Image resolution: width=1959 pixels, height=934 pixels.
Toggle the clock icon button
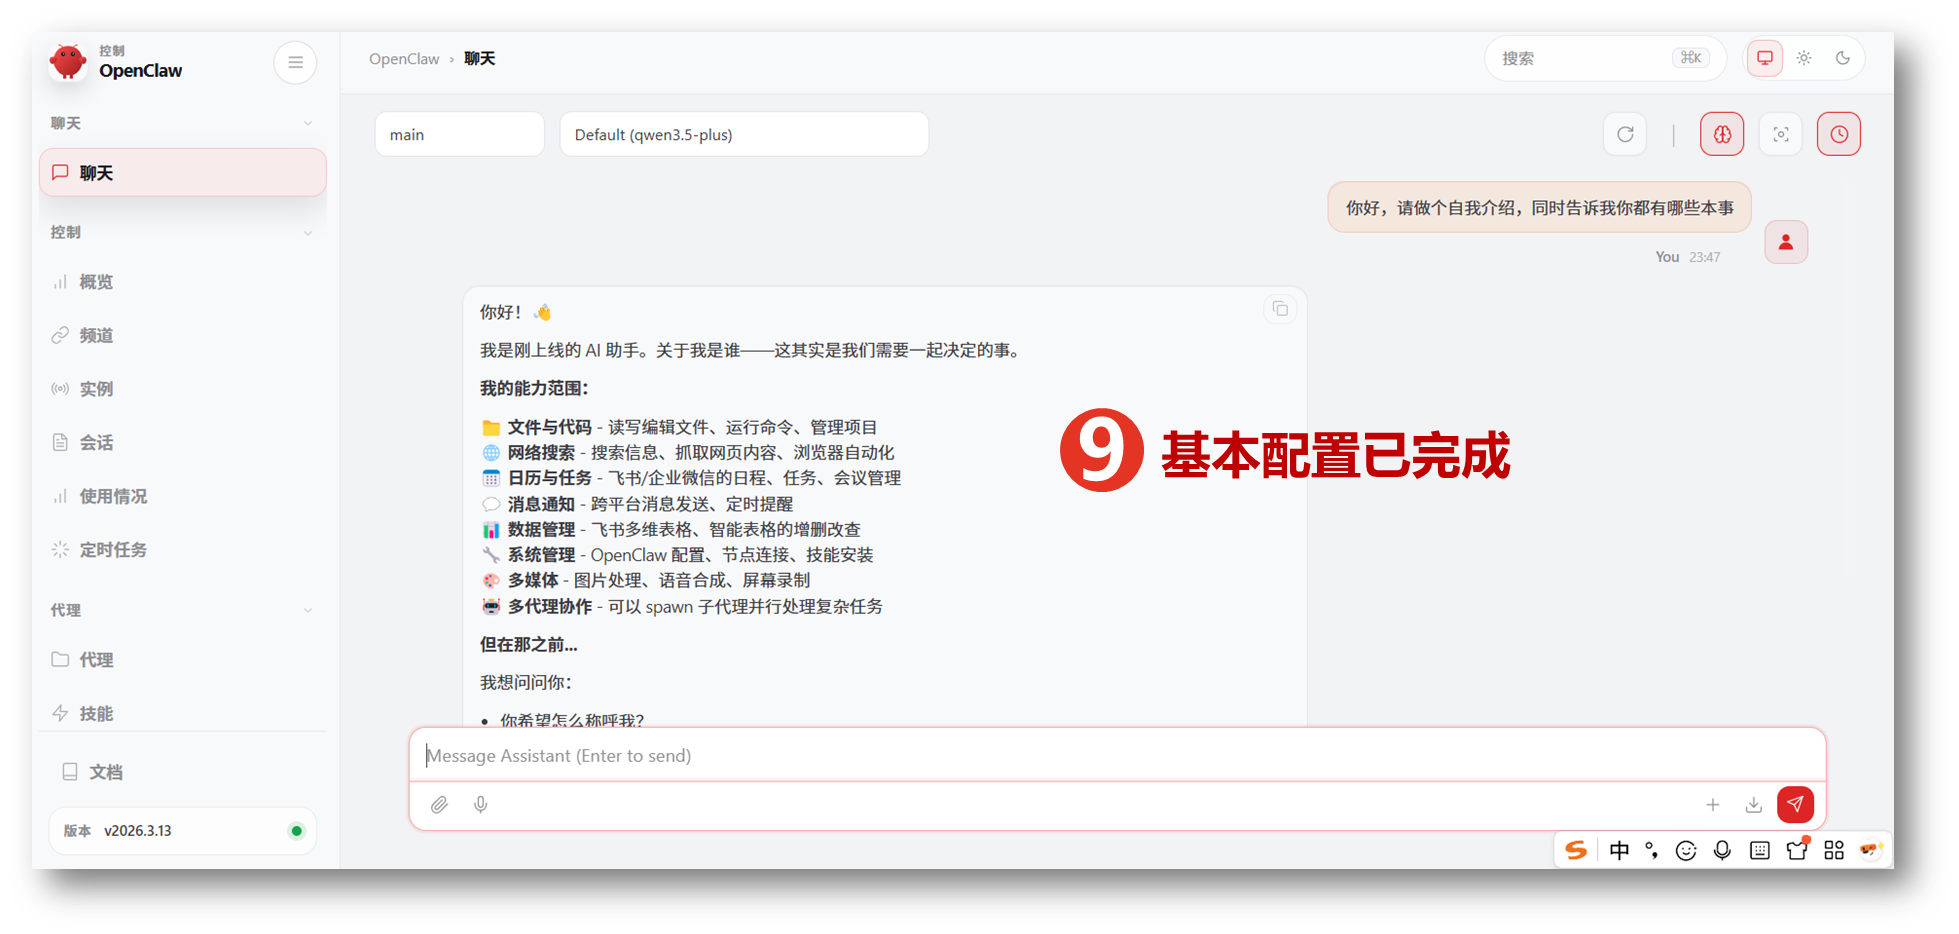pyautogui.click(x=1839, y=134)
